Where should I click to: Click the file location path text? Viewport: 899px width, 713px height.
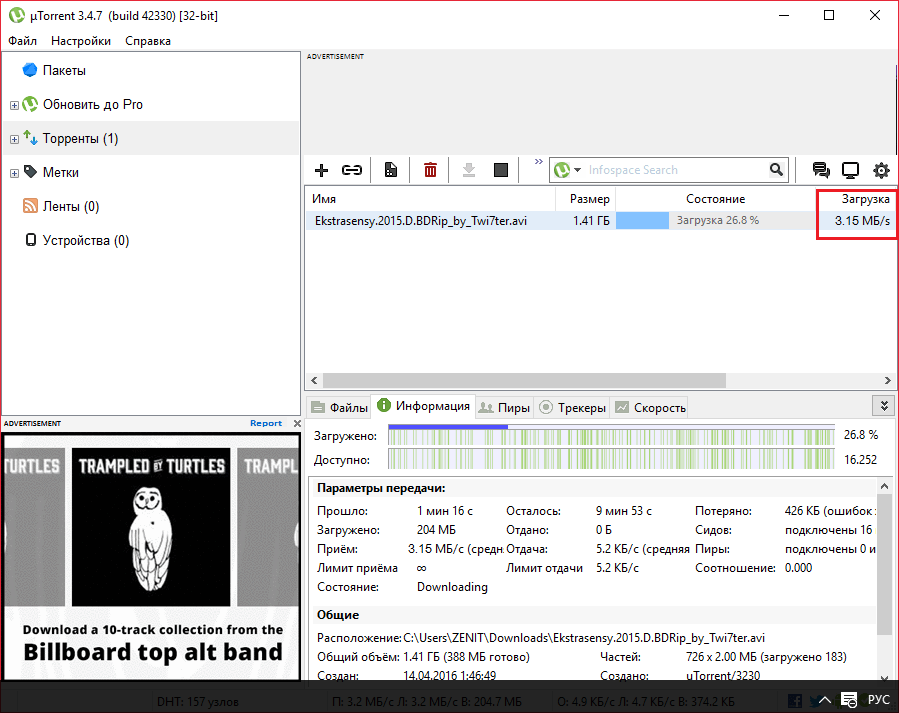pyautogui.click(x=584, y=638)
